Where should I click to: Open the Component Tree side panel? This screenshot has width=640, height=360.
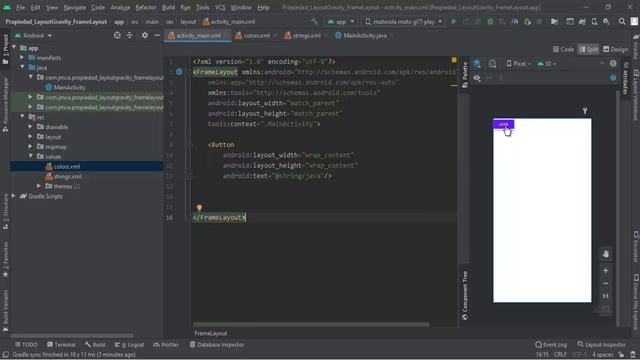tap(465, 296)
